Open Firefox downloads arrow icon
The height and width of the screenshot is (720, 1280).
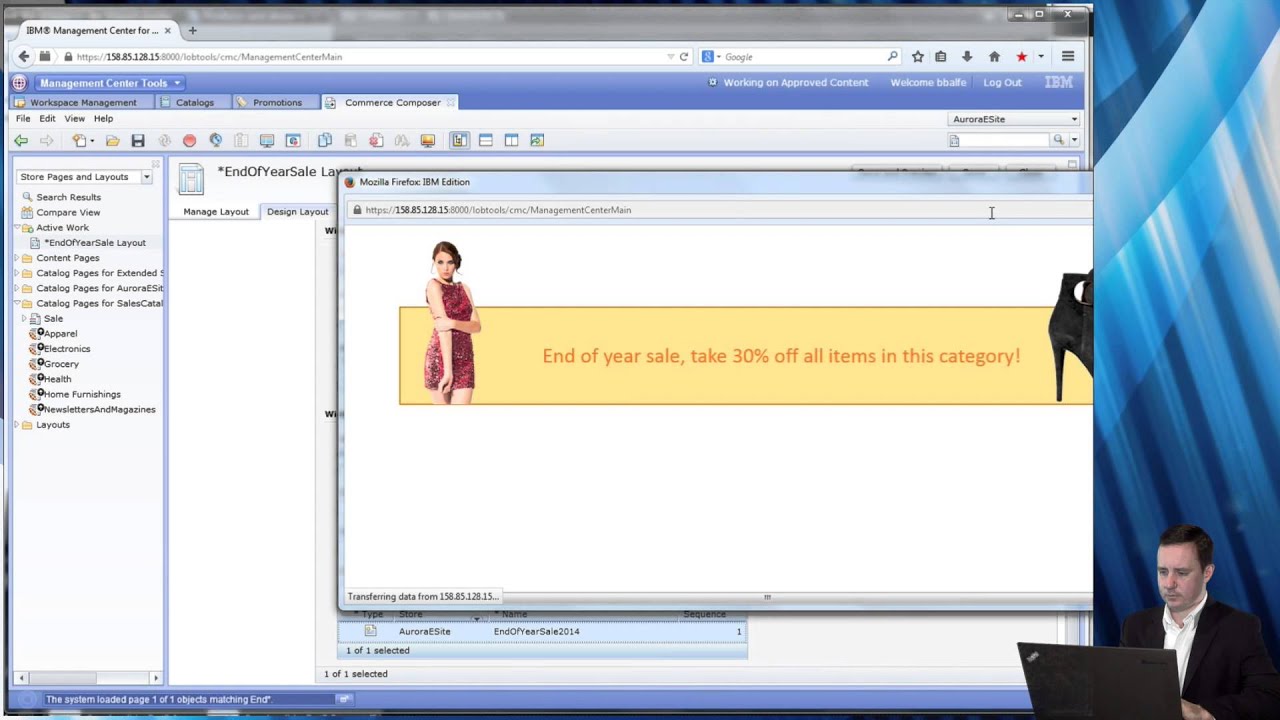pyautogui.click(x=967, y=57)
